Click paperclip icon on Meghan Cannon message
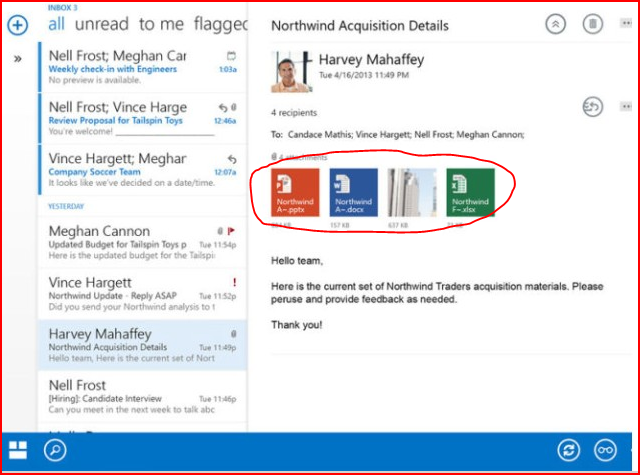Screen dimensions: 640x475 coord(220,231)
